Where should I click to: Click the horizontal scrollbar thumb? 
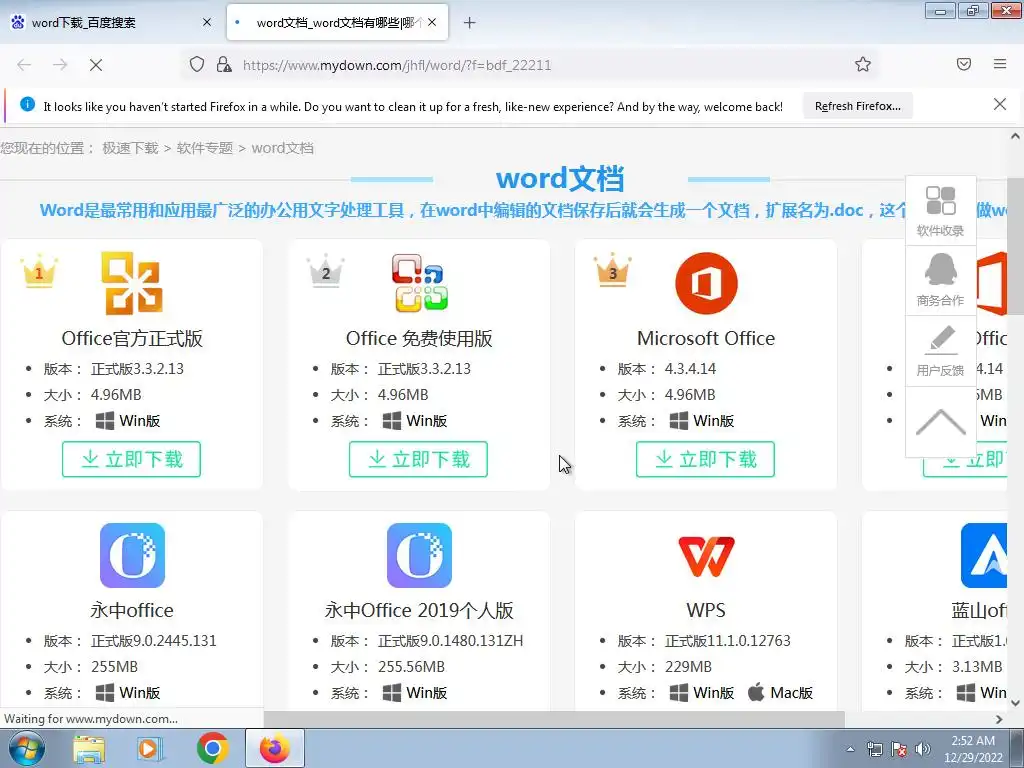554,719
